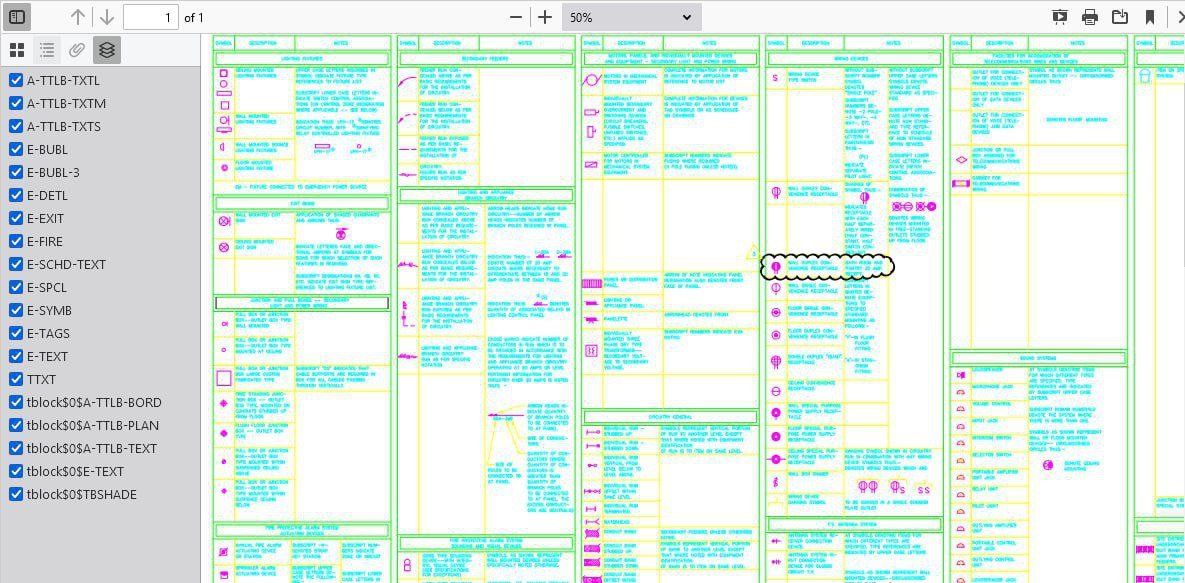This screenshot has height=583, width=1185.
Task: Open the zoom level dropdown
Action: click(630, 17)
